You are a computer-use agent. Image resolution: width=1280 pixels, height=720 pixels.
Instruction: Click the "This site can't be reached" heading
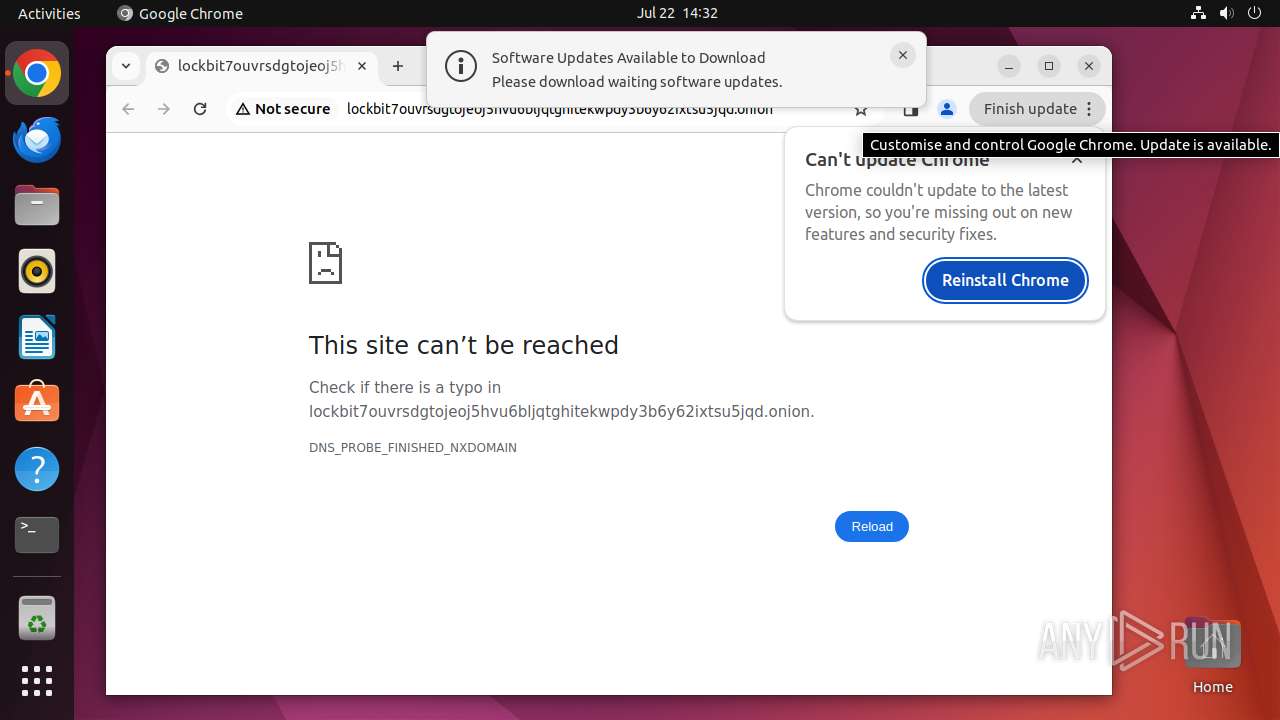[464, 345]
